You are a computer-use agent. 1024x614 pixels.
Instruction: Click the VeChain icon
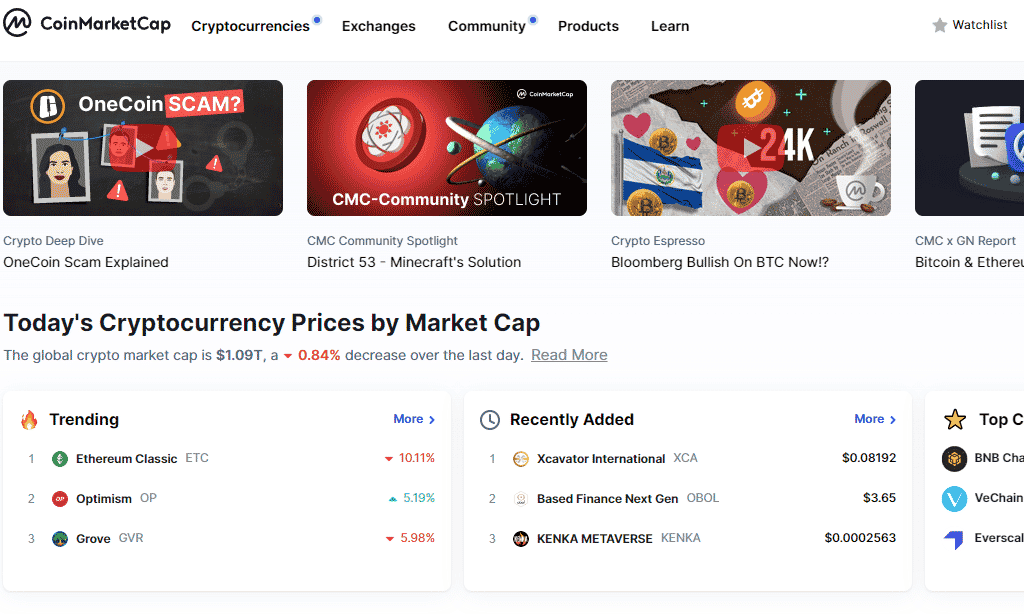955,499
